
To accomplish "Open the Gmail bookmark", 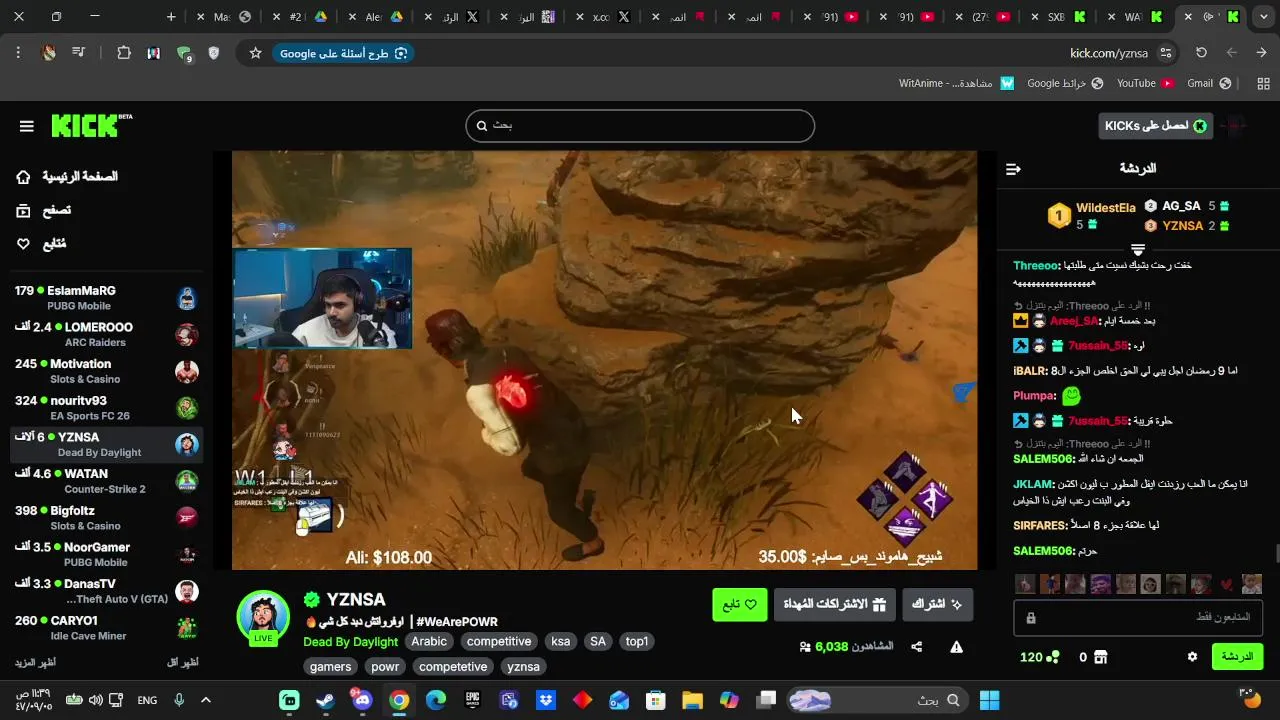I will 1209,84.
